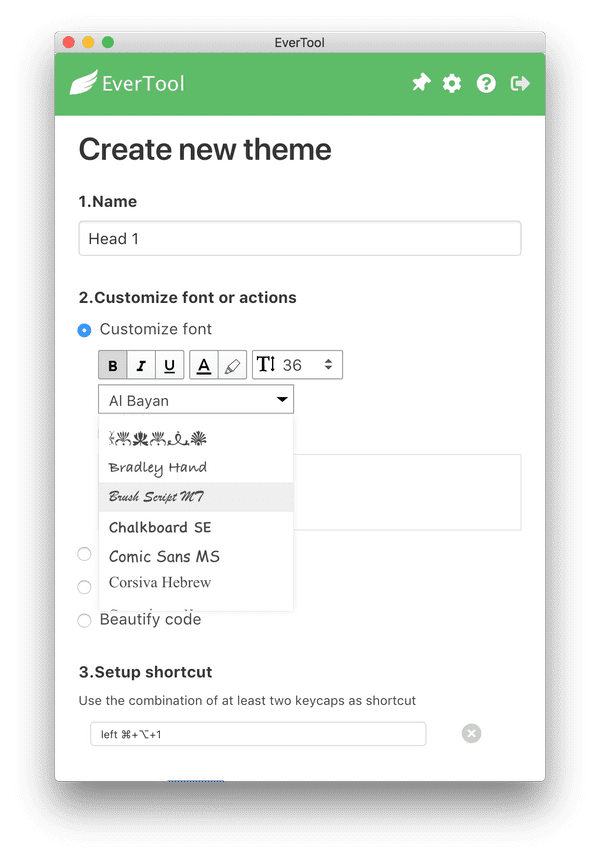Clear shortcut with the X icon
The width and height of the screenshot is (600, 860).
(x=472, y=734)
